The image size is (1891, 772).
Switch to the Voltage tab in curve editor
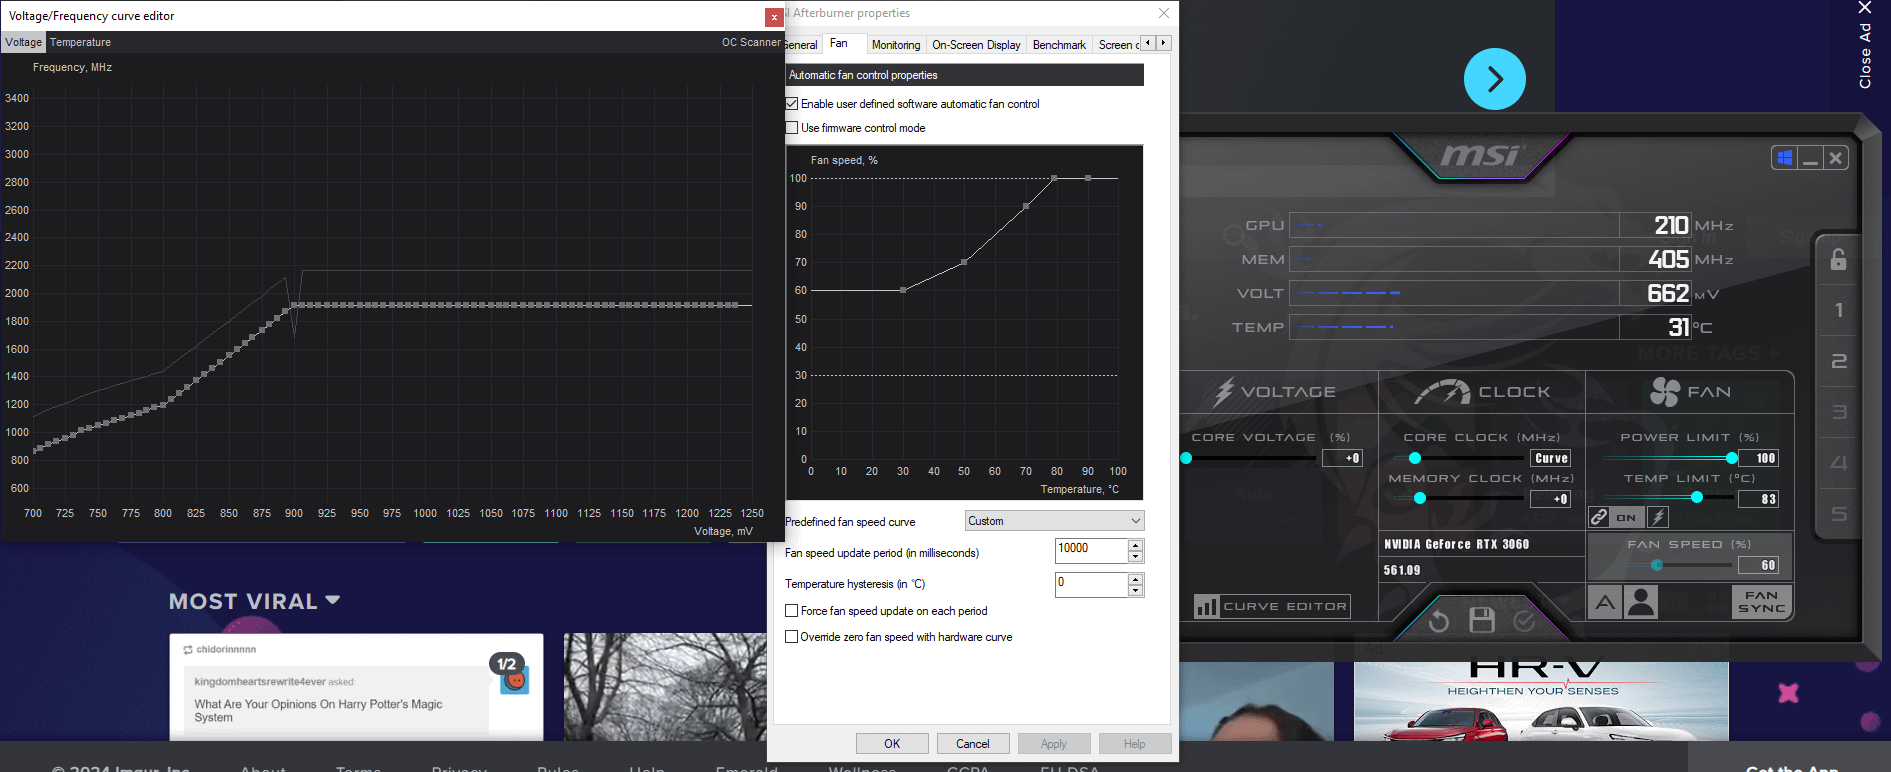coord(23,42)
